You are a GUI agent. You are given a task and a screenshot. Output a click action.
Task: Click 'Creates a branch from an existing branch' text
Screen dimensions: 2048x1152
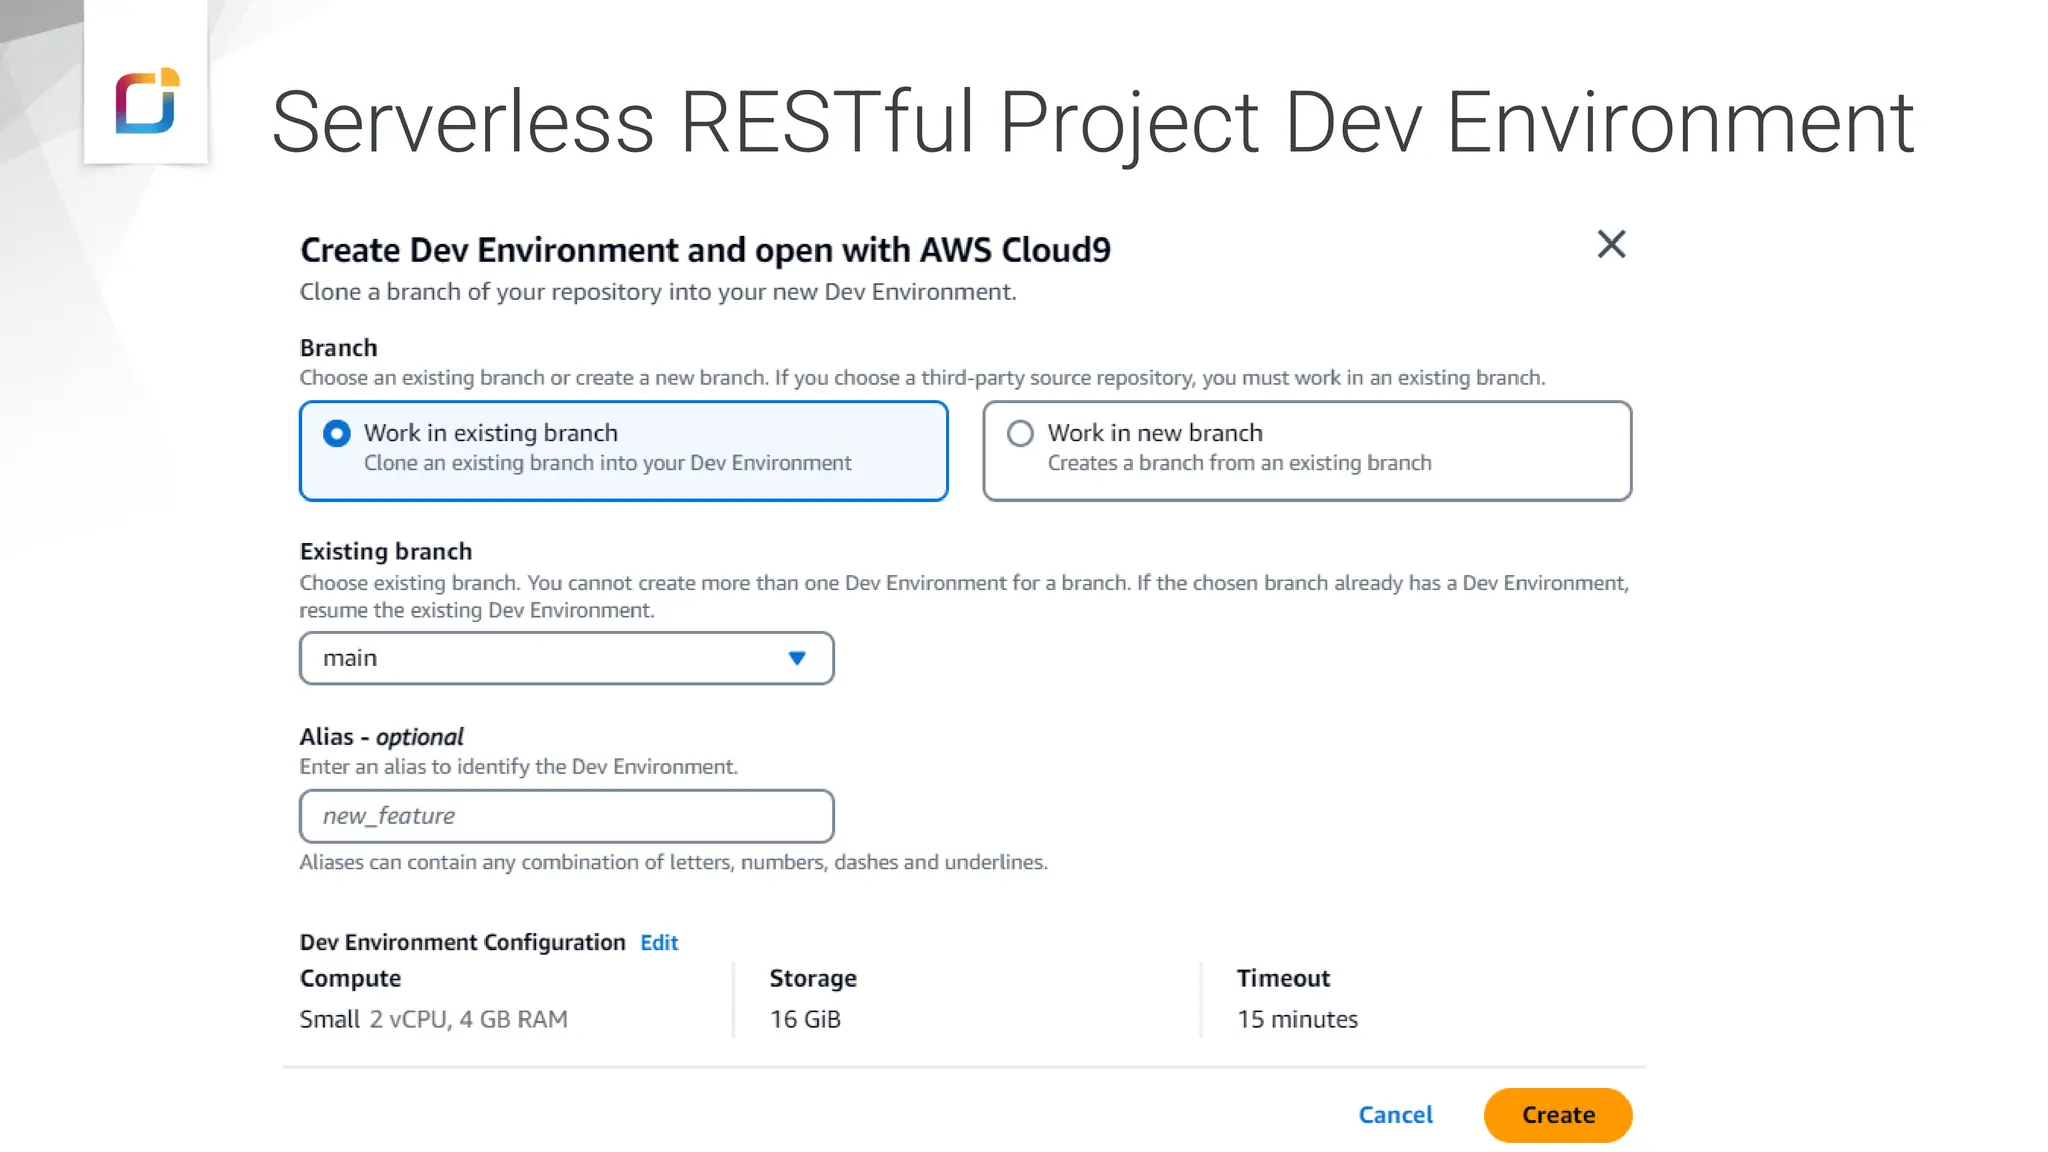tap(1239, 463)
